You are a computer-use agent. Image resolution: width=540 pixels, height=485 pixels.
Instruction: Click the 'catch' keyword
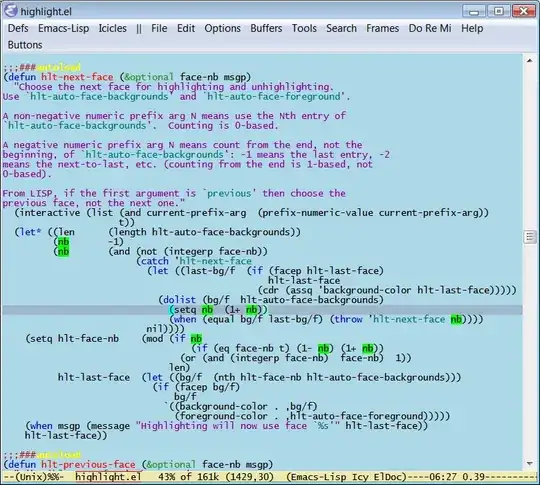pyautogui.click(x=155, y=261)
